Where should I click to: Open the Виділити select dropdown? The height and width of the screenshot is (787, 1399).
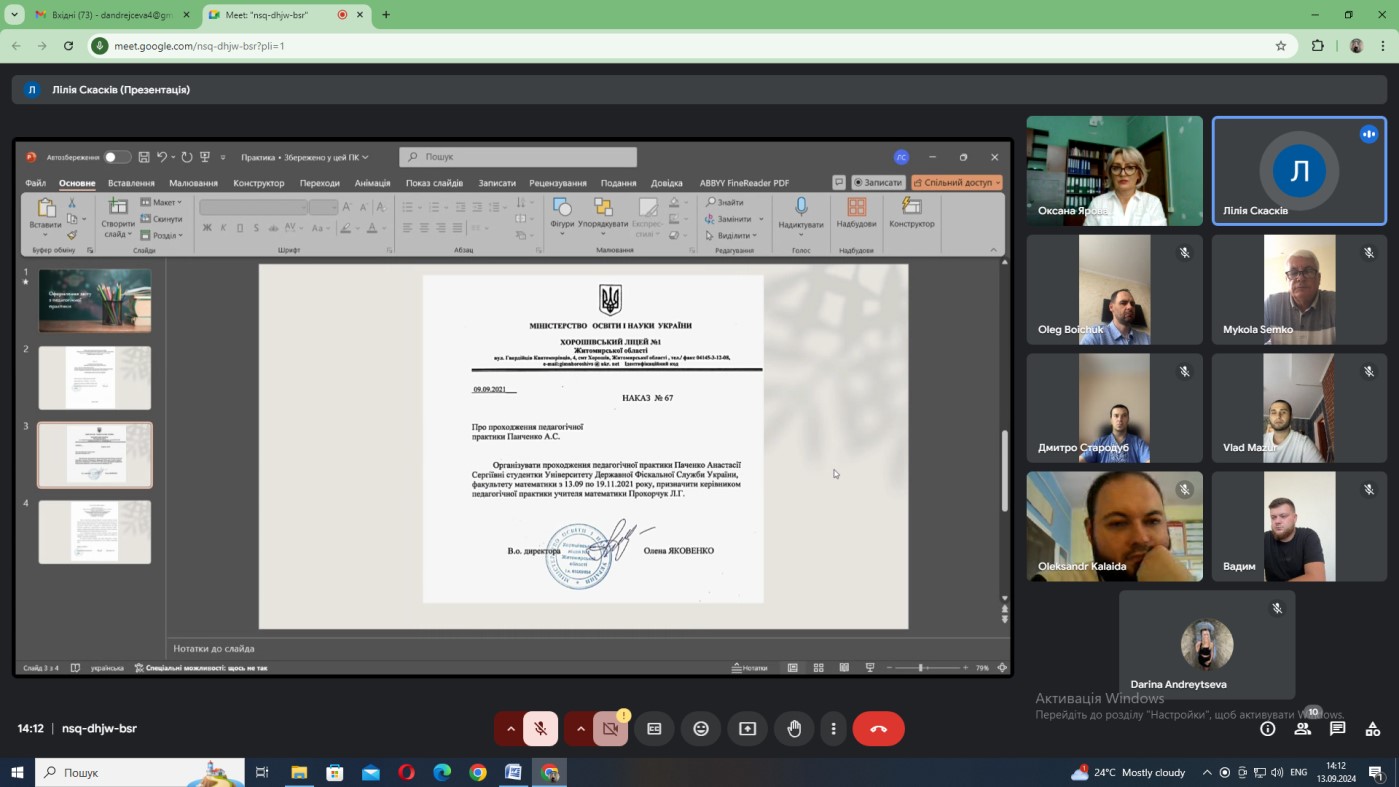coord(732,236)
